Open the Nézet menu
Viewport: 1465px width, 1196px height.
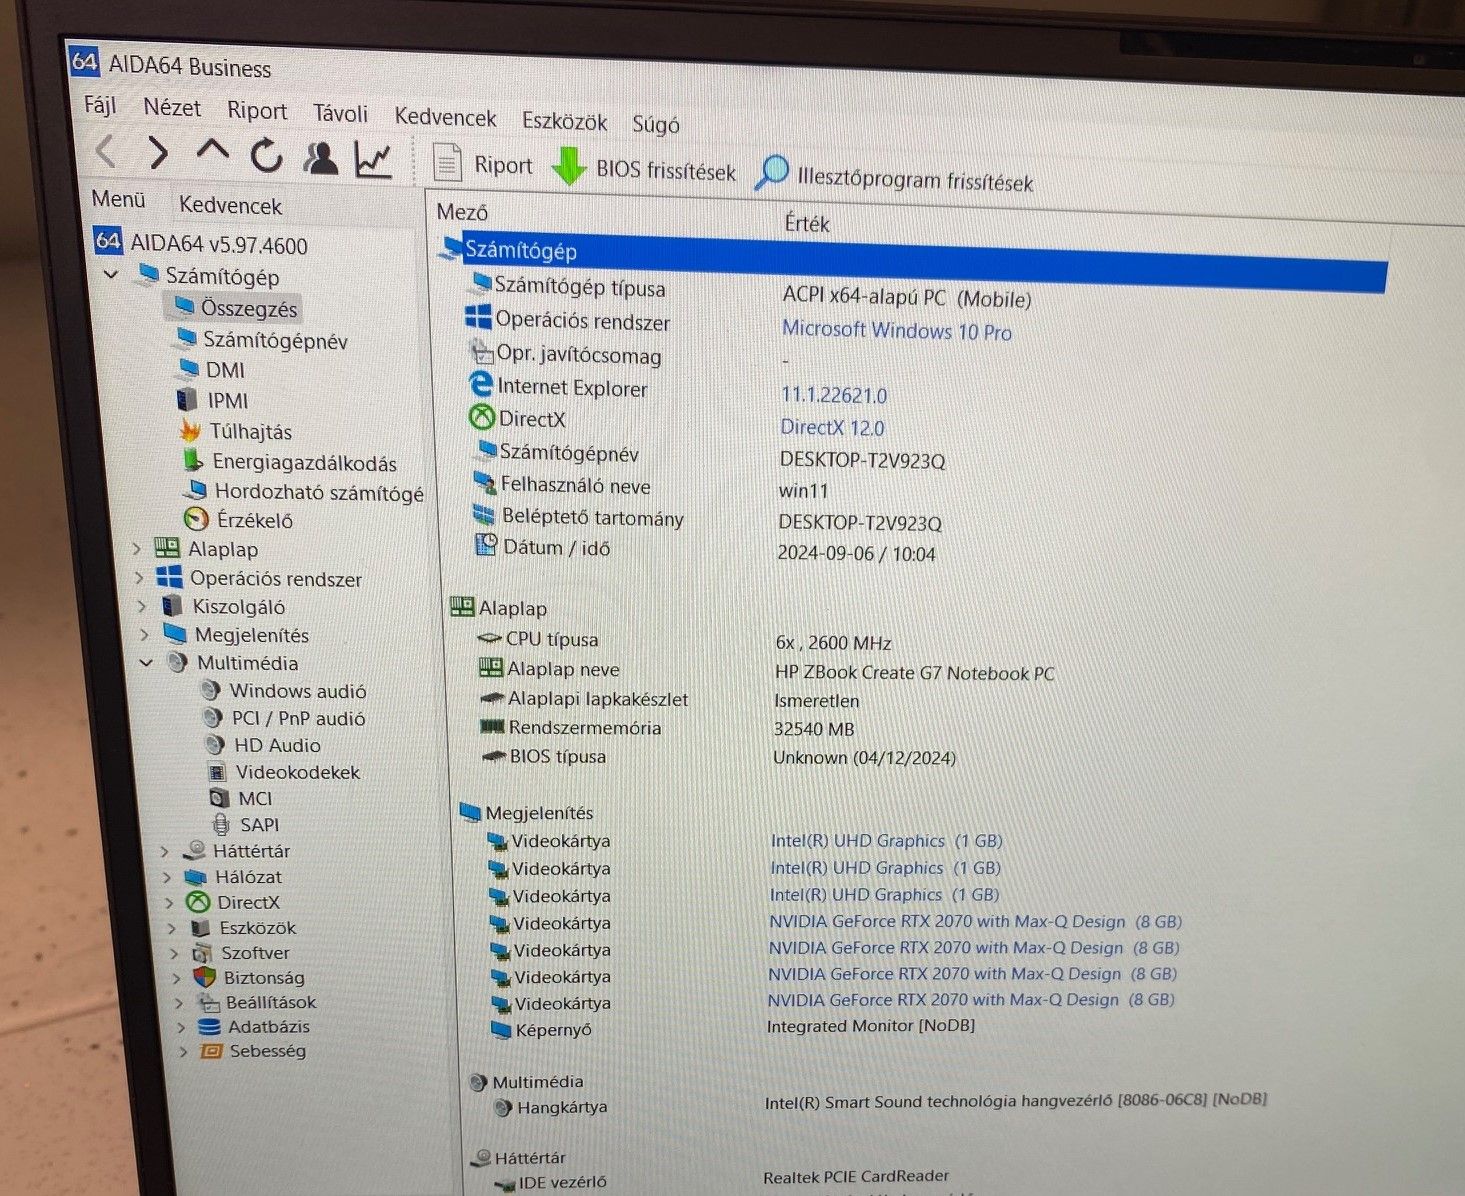coord(172,107)
